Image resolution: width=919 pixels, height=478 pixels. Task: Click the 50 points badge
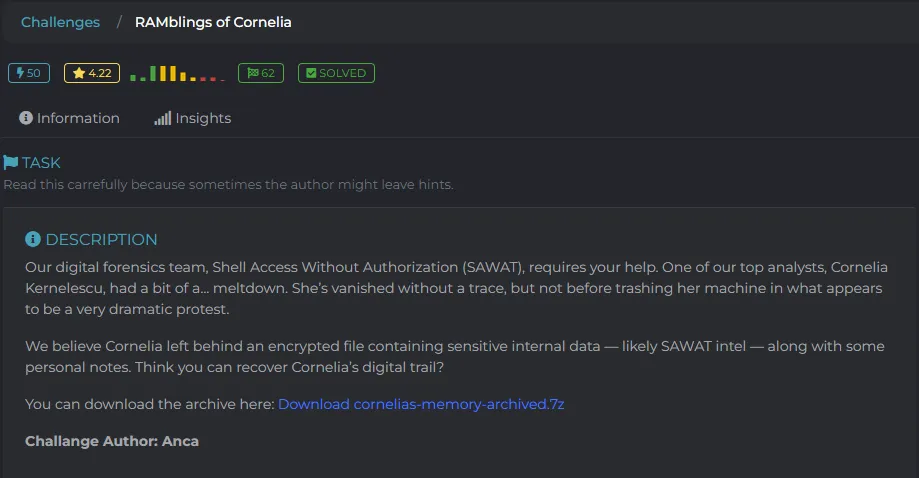pyautogui.click(x=29, y=73)
